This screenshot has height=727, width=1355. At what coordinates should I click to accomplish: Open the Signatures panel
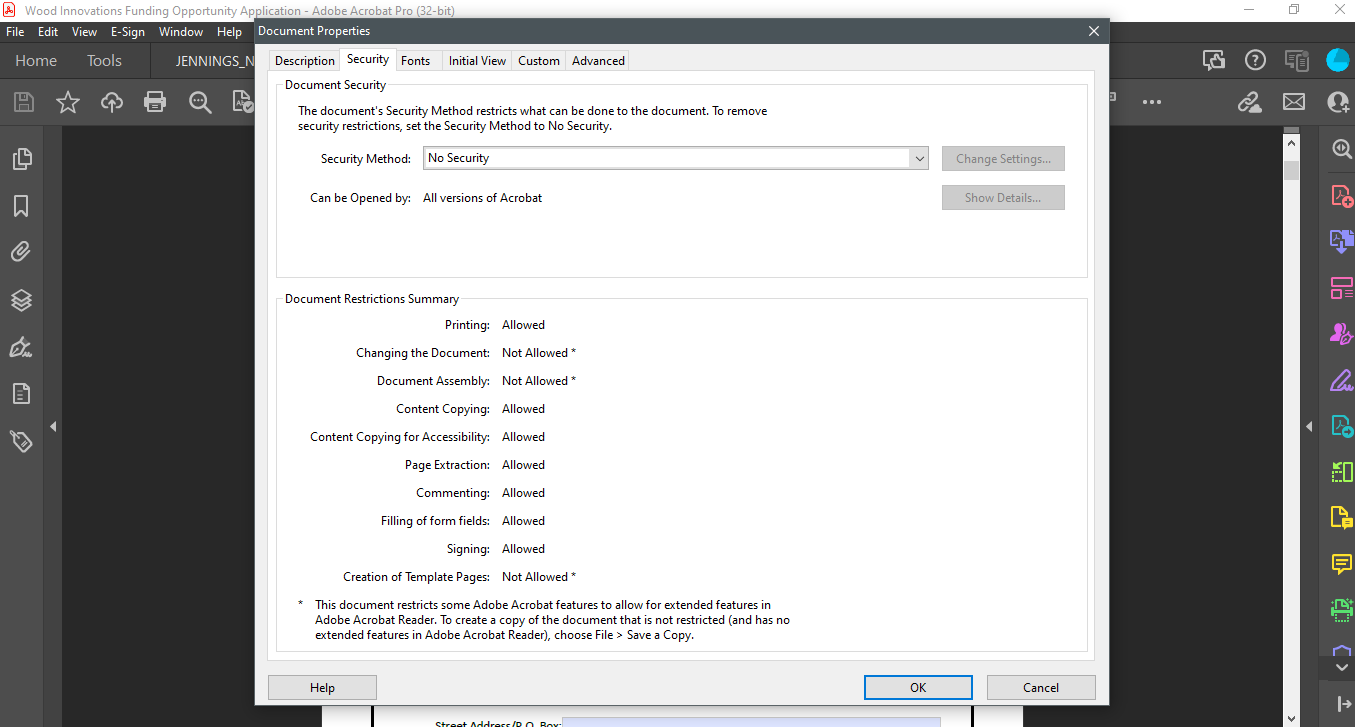21,346
